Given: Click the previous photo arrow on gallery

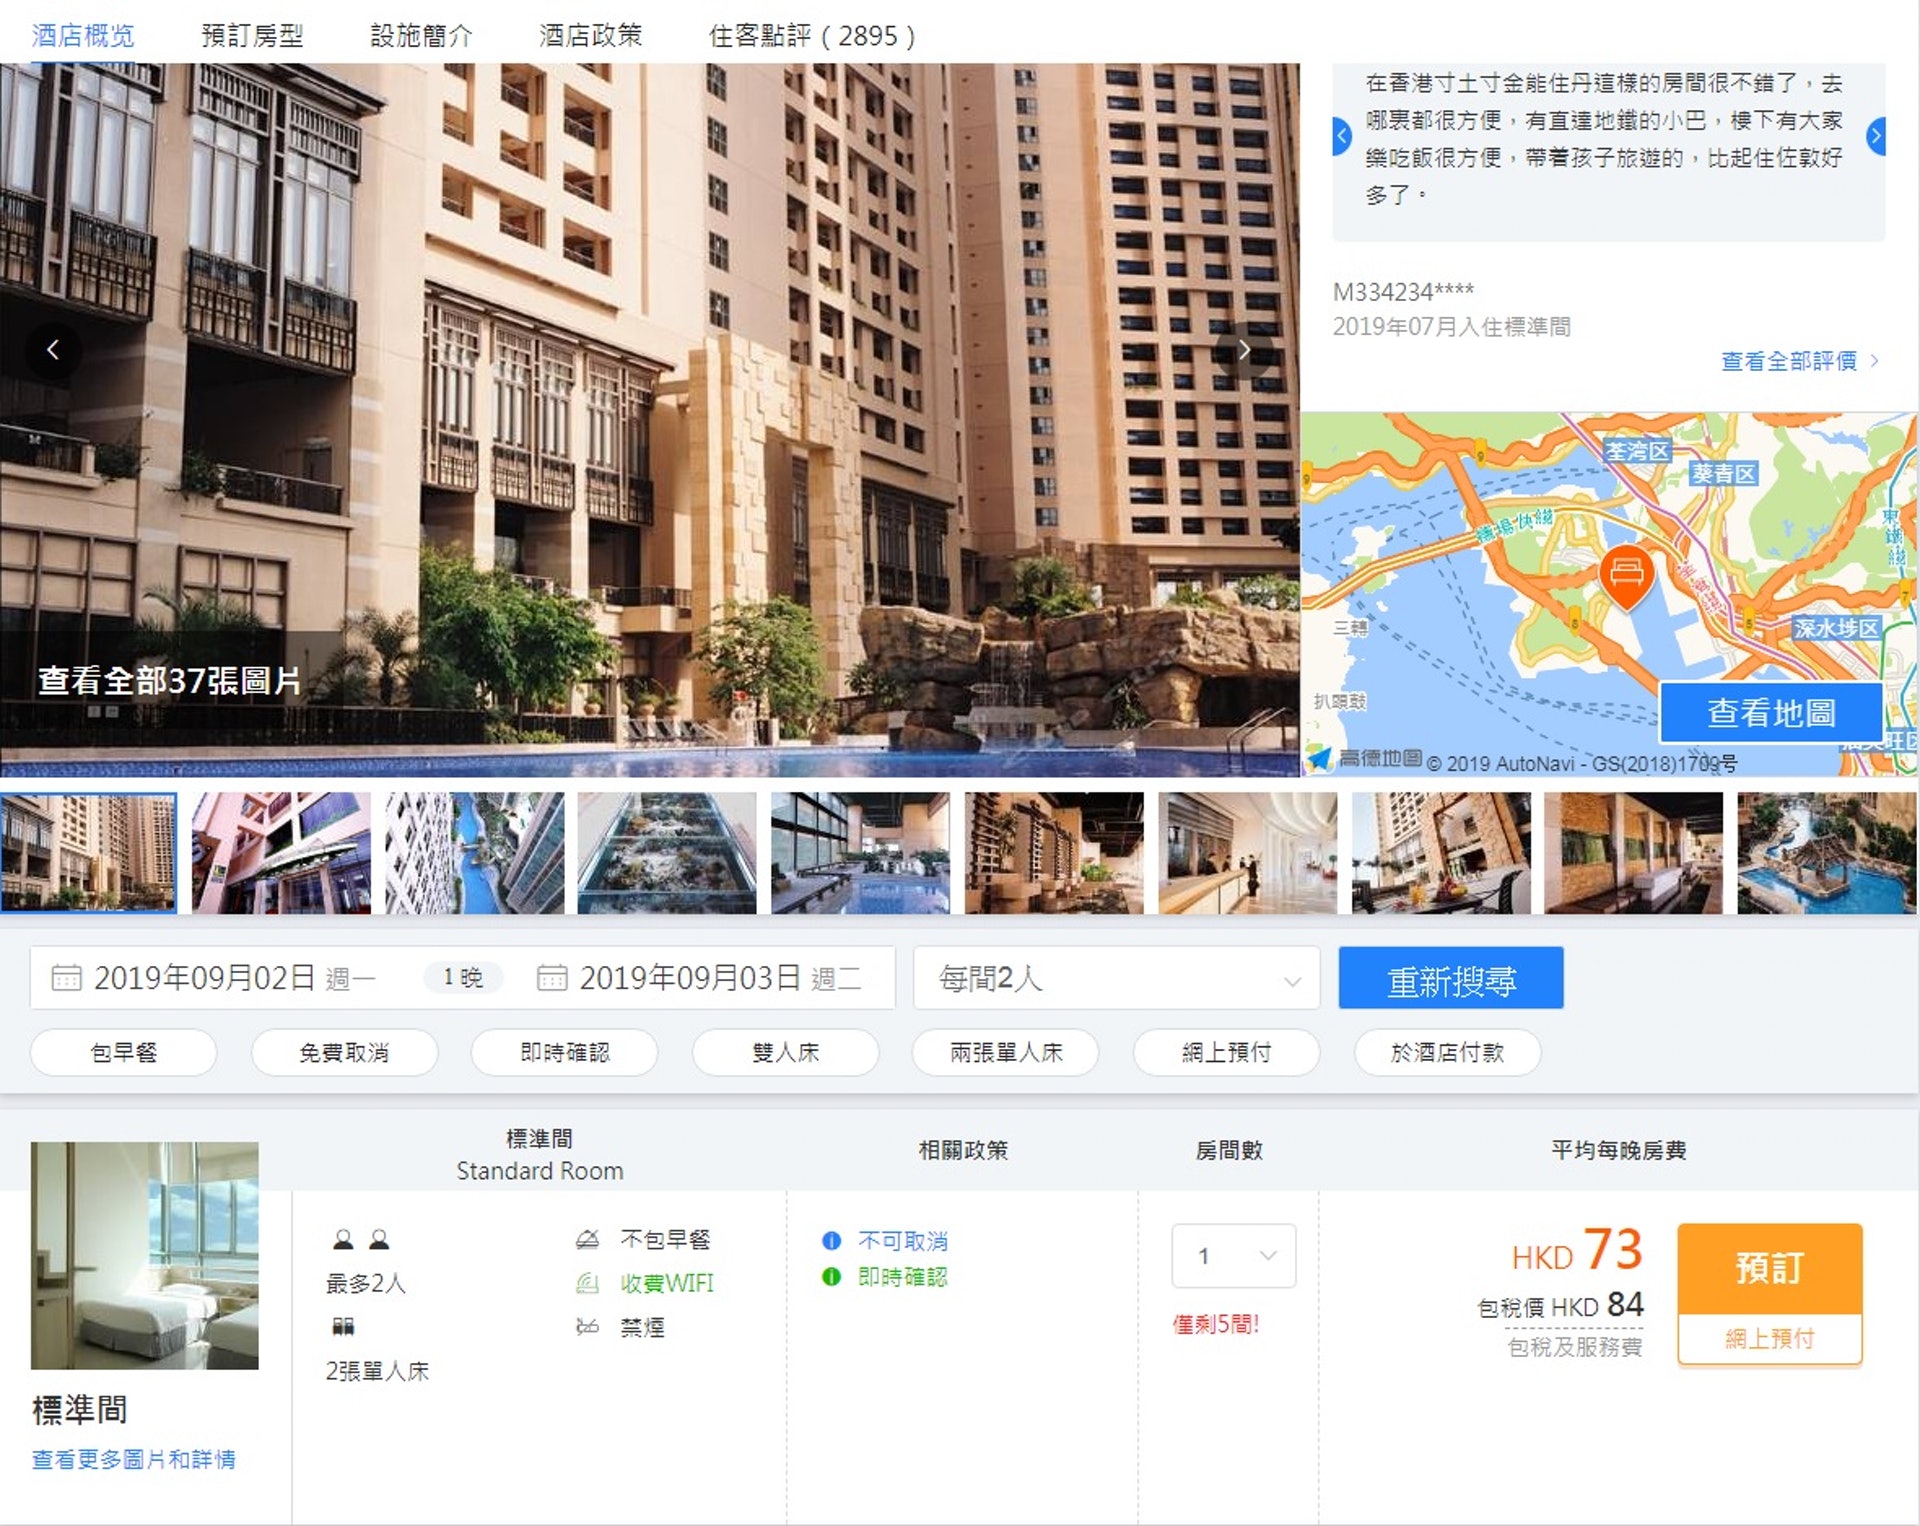Looking at the screenshot, I should coord(53,350).
